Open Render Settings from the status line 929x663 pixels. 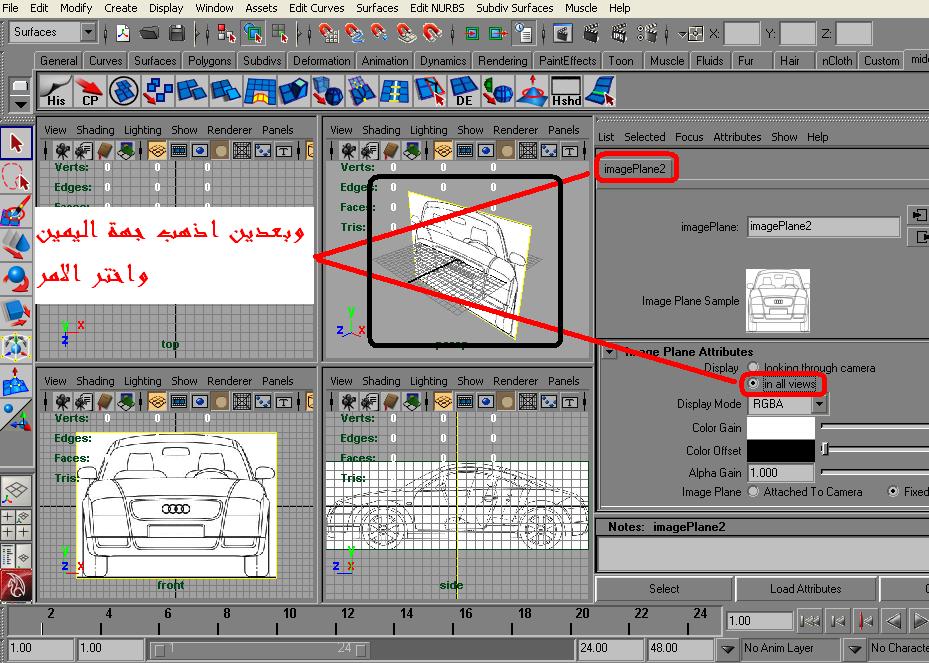[x=647, y=33]
